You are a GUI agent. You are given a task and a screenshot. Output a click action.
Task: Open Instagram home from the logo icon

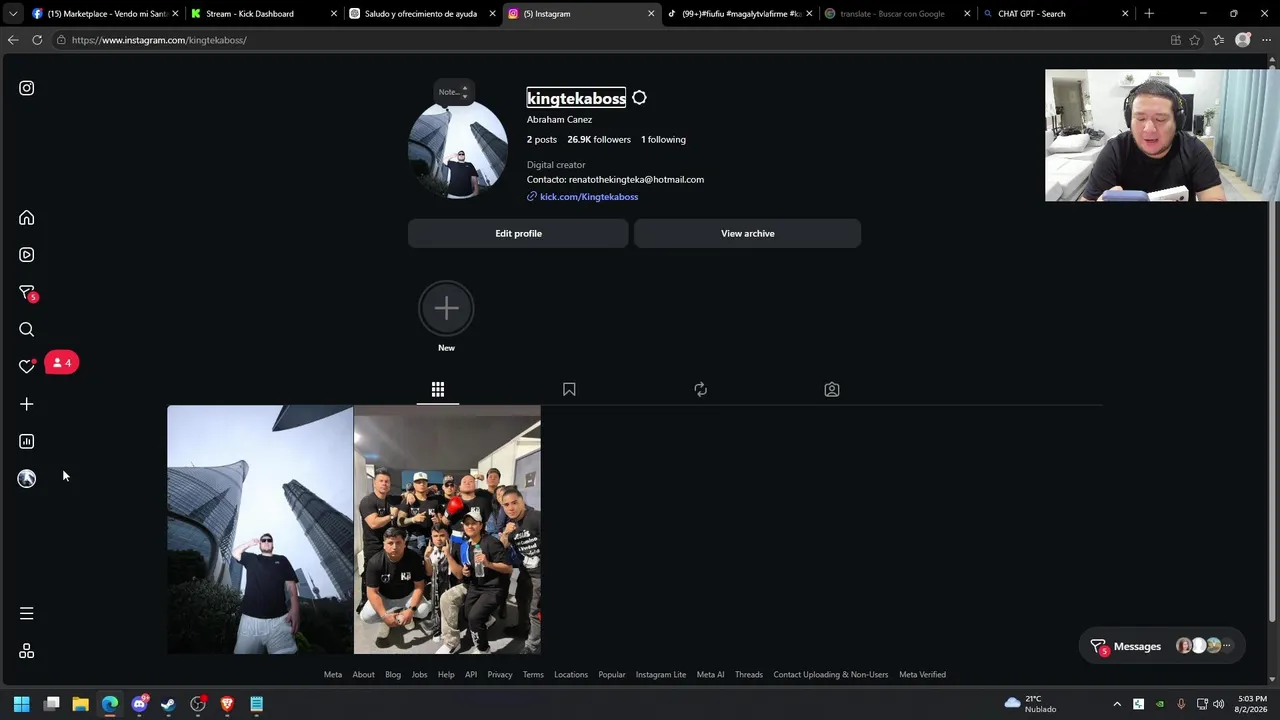(27, 88)
